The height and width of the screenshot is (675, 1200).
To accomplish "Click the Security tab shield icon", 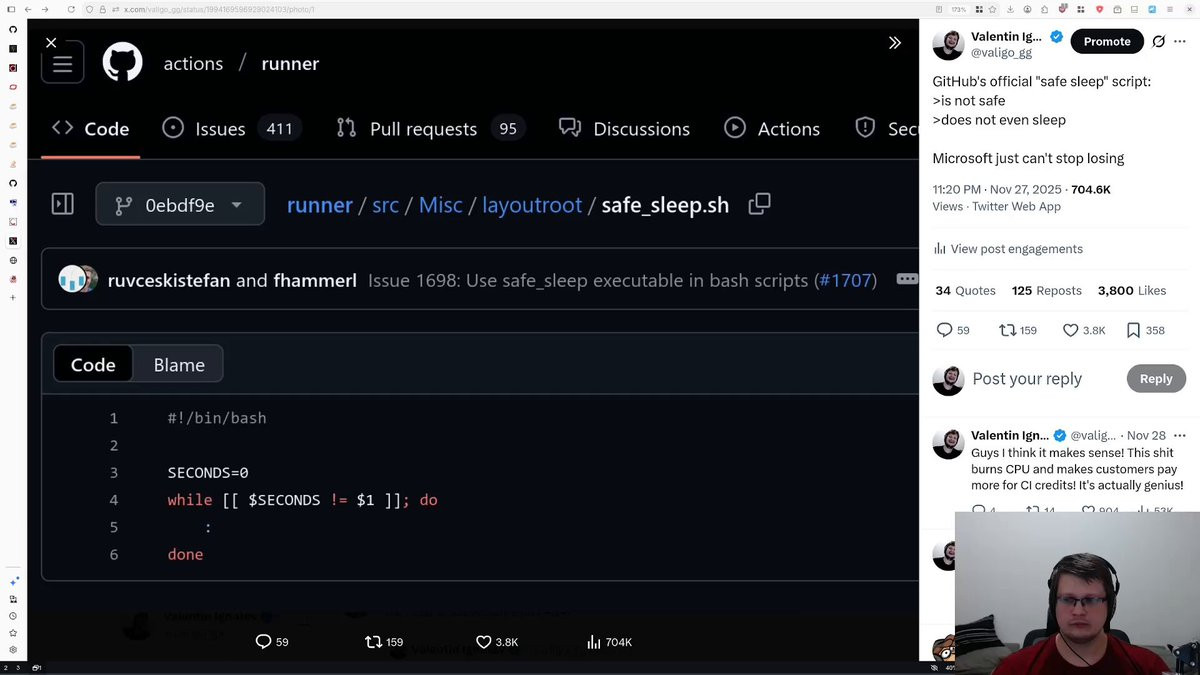I will 866,128.
